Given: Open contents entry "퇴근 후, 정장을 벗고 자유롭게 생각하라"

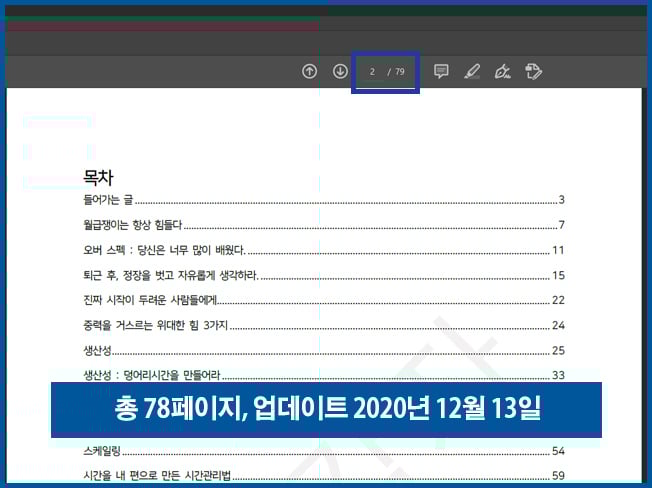Looking at the screenshot, I should tap(171, 275).
